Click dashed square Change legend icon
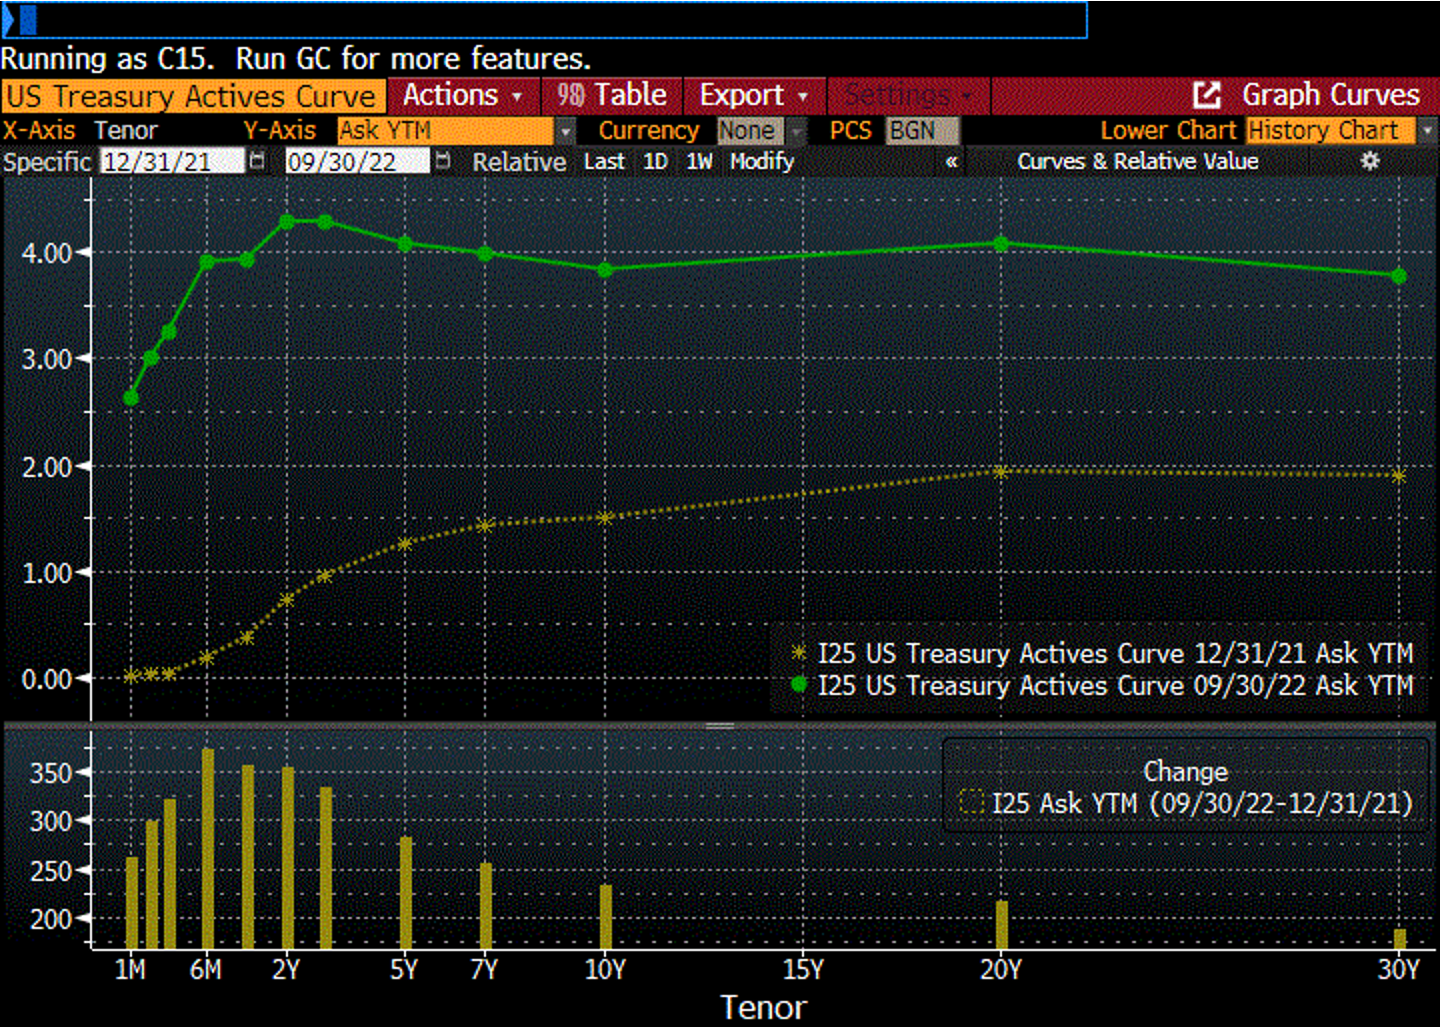This screenshot has width=1440, height=1028. click(x=971, y=802)
